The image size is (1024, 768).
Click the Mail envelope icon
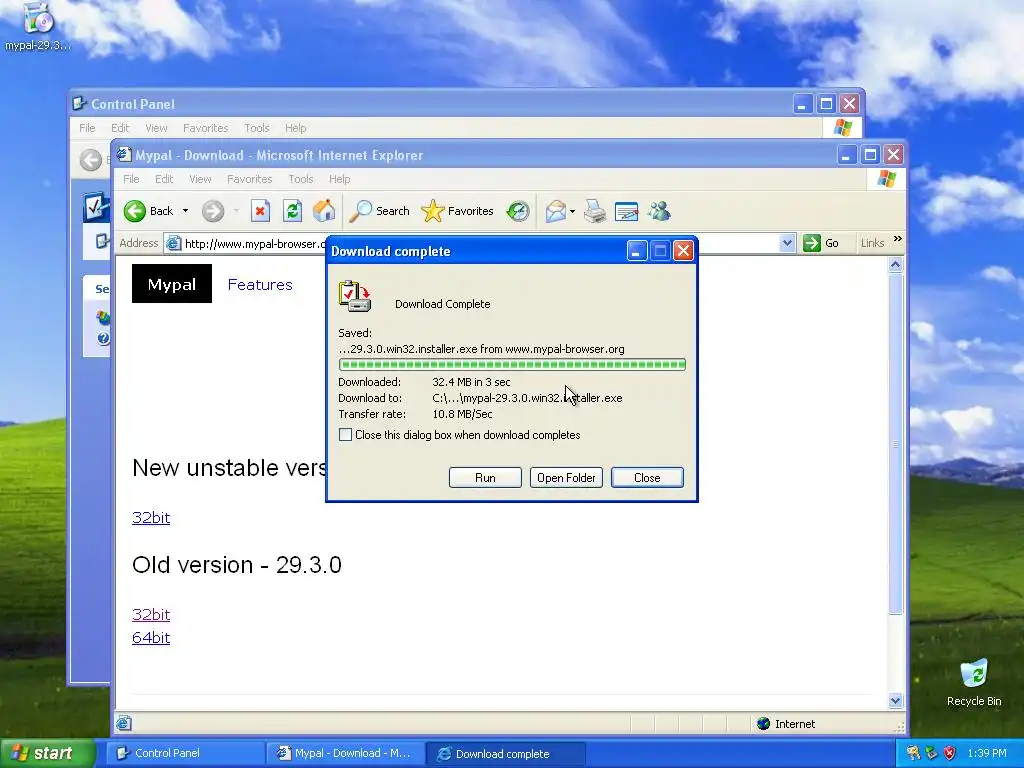point(555,211)
